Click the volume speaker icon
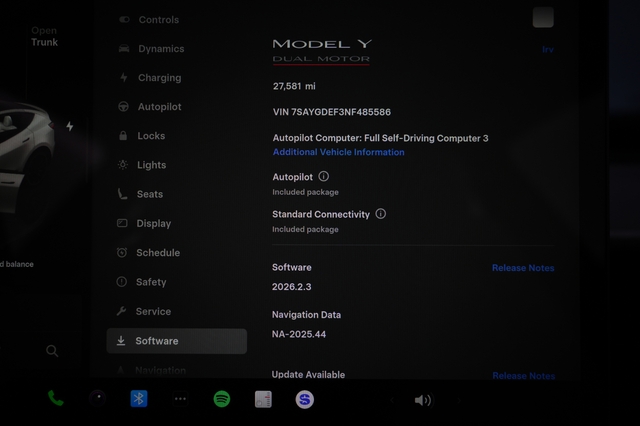Image resolution: width=640 pixels, height=426 pixels. (423, 400)
